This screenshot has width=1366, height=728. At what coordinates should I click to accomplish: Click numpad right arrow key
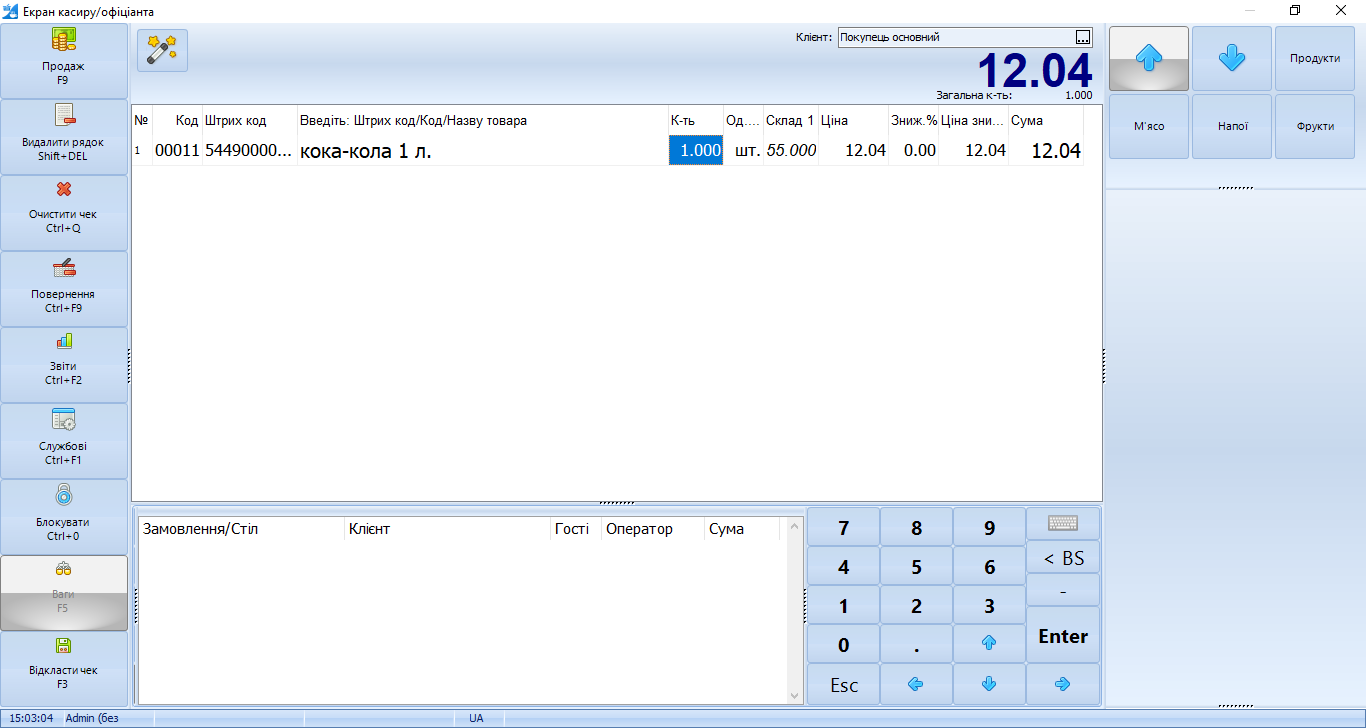(x=1063, y=685)
